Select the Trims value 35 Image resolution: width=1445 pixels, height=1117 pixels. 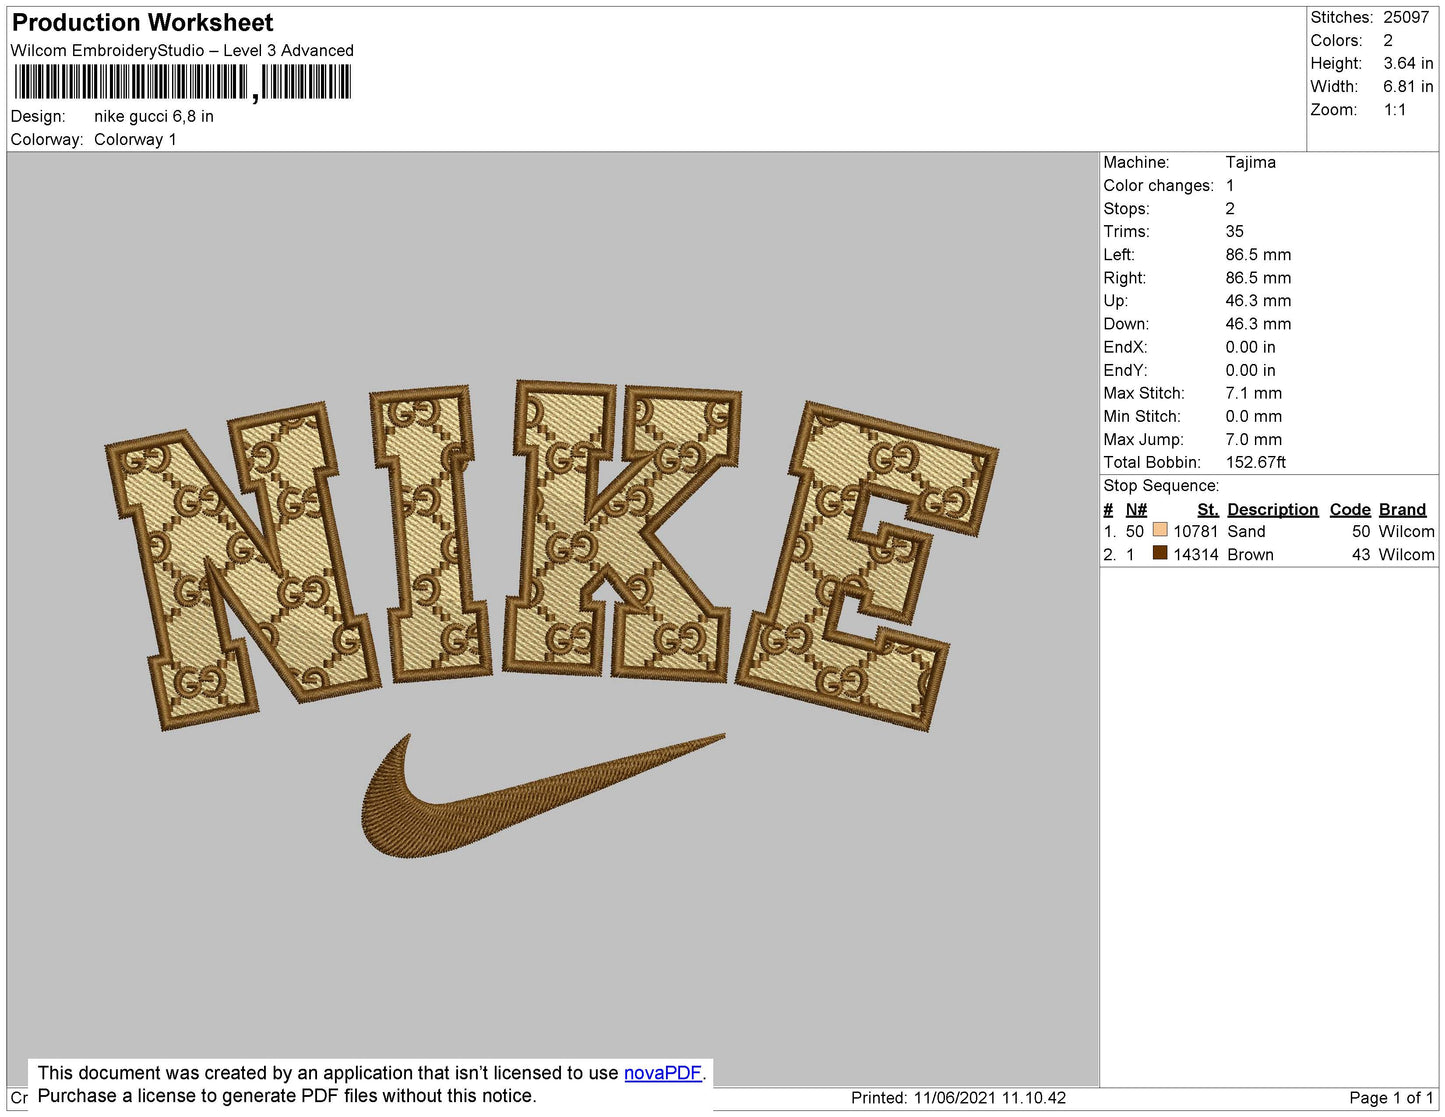[1235, 231]
